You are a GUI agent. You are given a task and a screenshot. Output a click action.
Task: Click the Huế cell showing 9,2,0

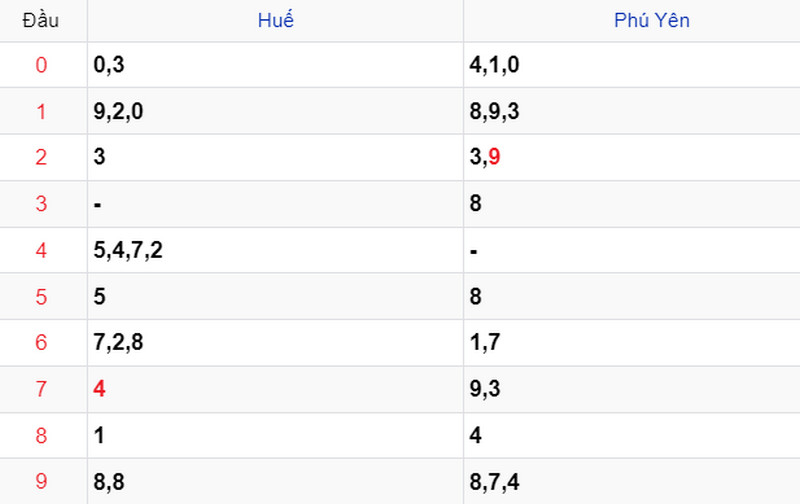[x=275, y=111]
